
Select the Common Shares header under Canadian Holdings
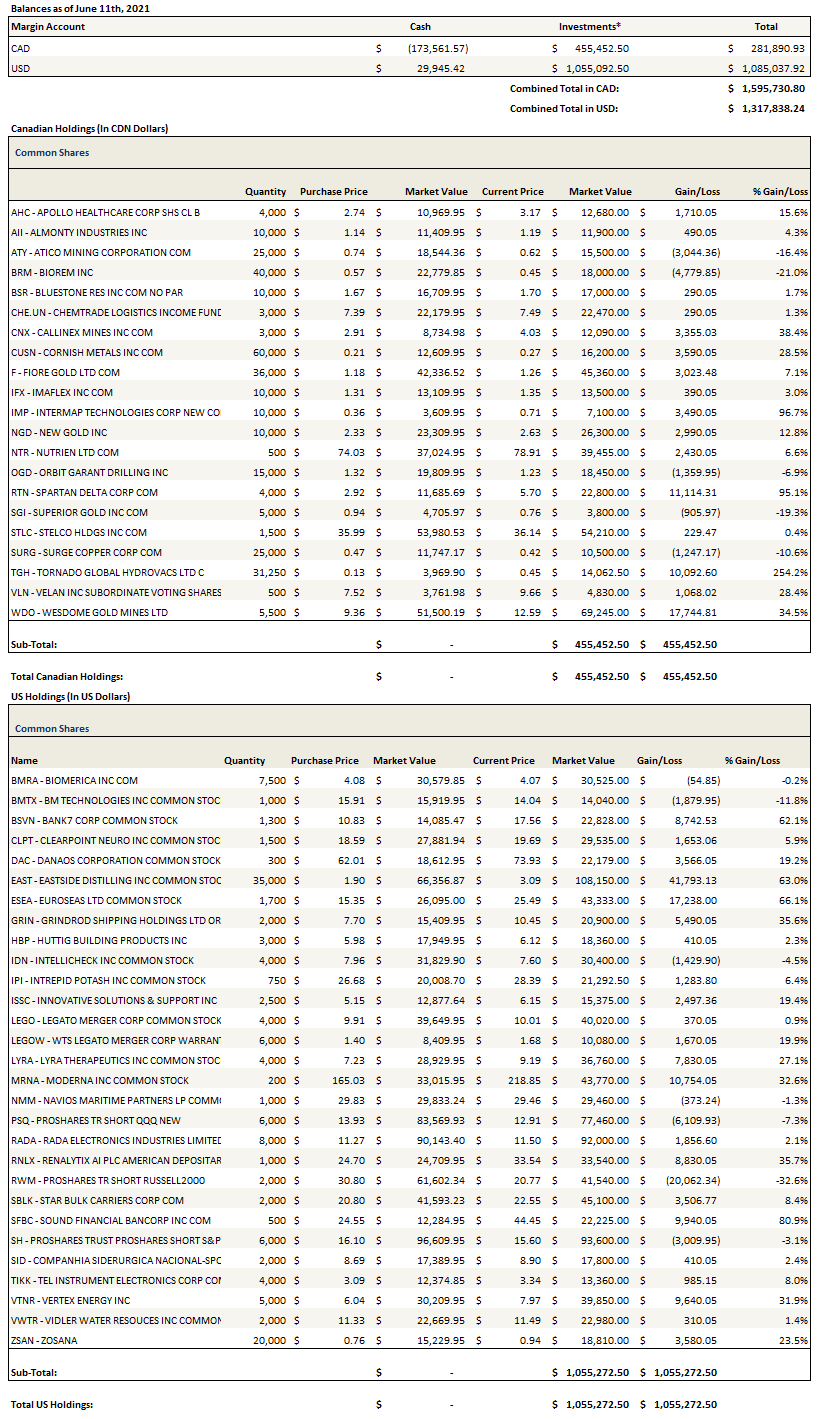(52, 153)
